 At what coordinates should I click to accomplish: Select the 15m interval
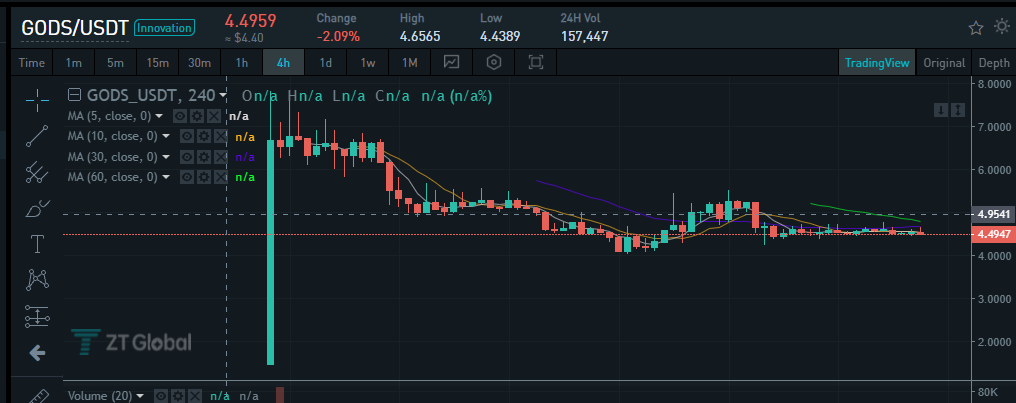click(x=157, y=63)
